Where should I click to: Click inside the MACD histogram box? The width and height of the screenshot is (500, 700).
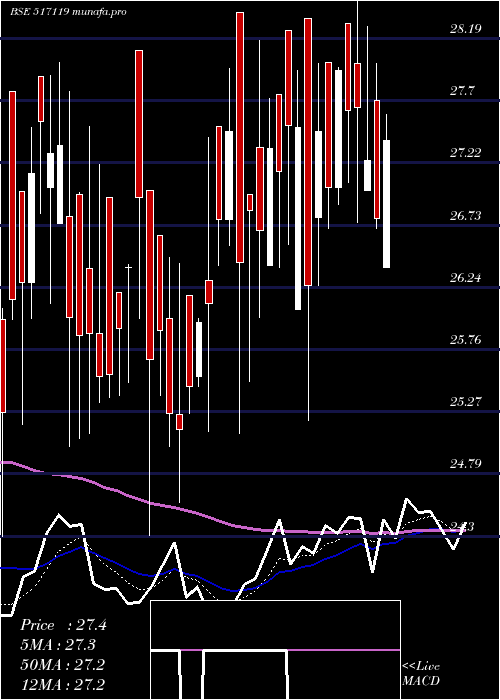(x=275, y=650)
